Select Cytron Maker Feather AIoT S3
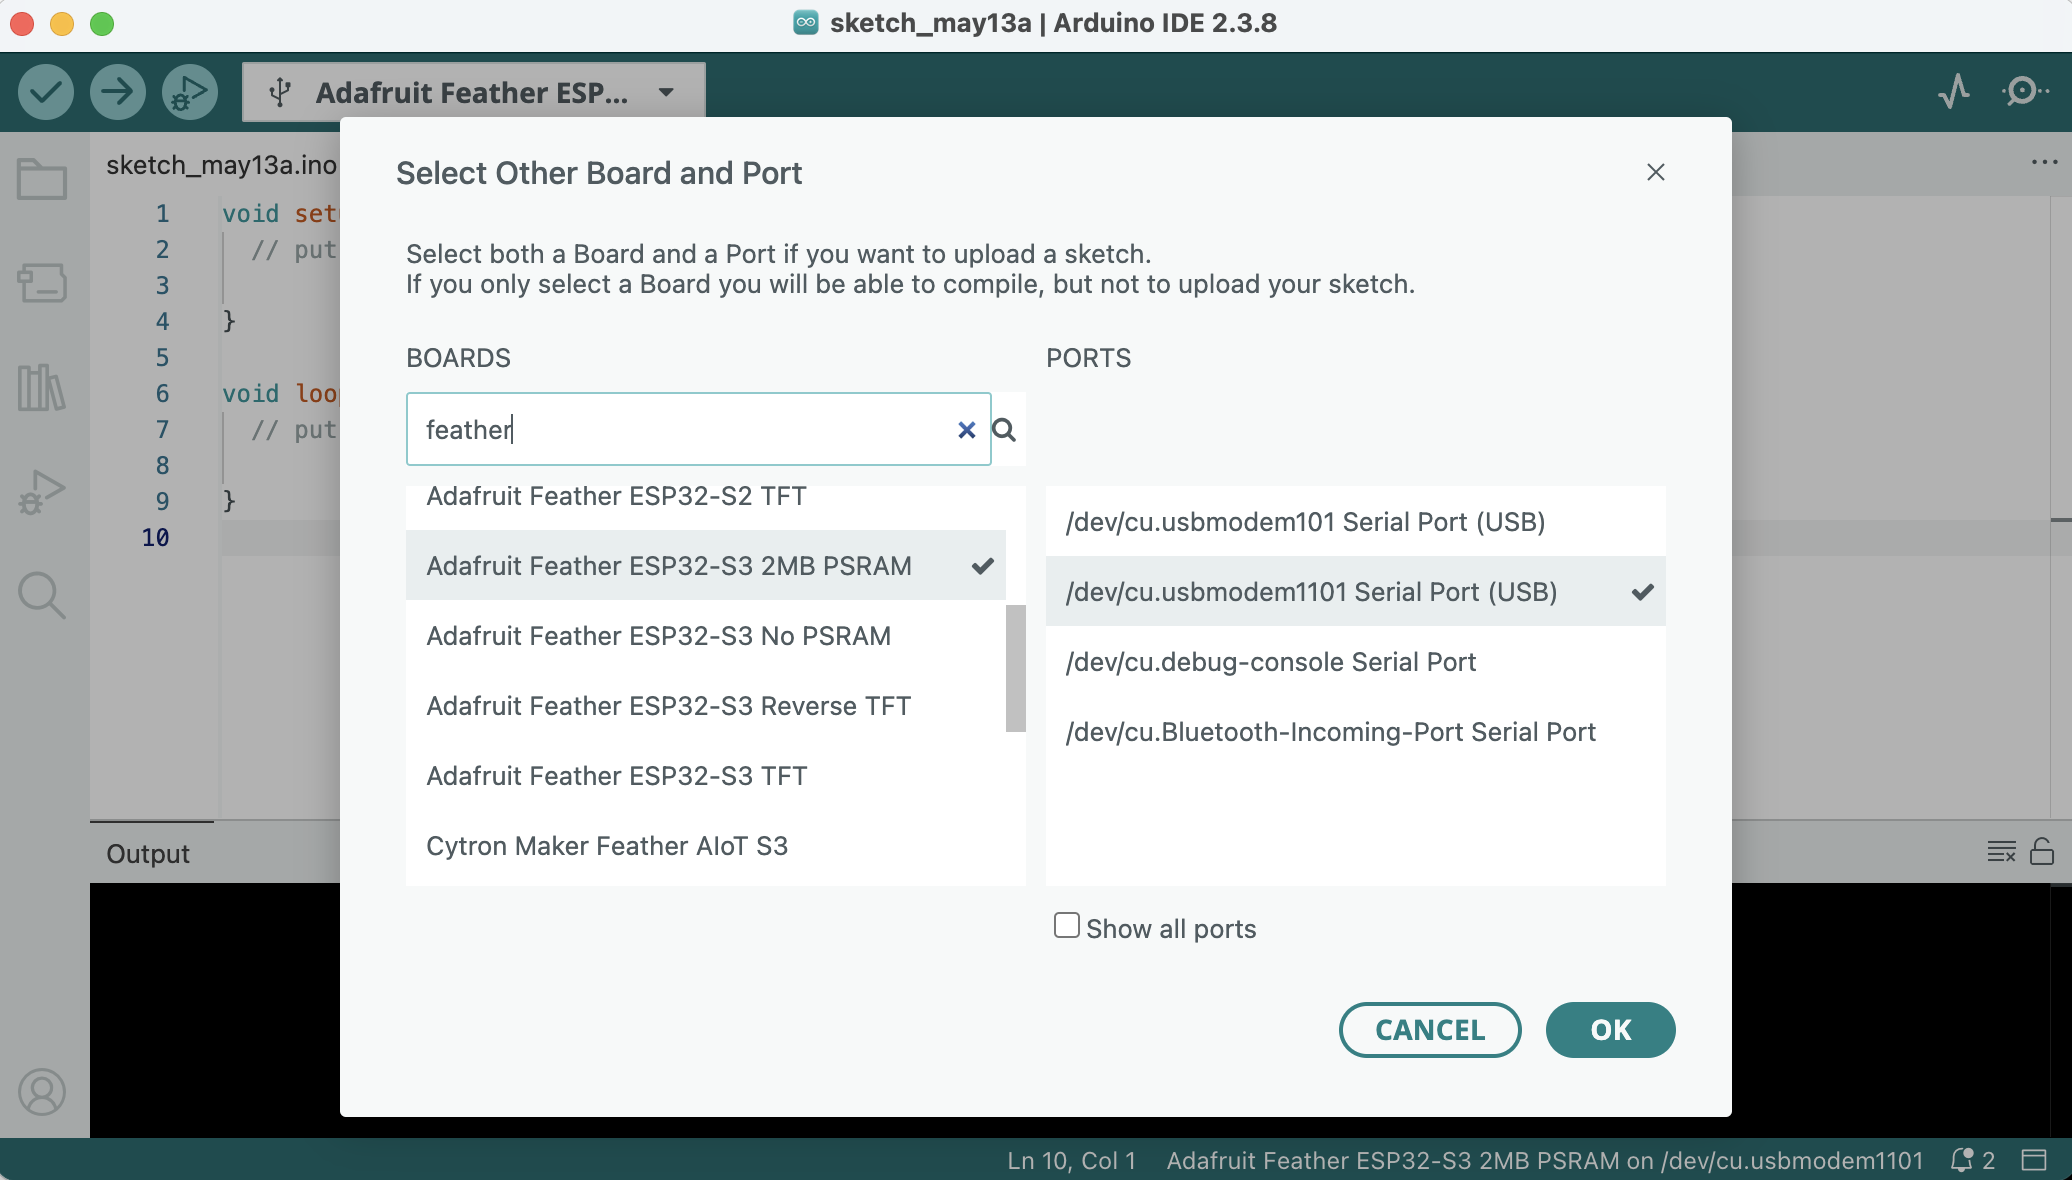Screen dimensions: 2072x1180 pyautogui.click(x=706, y=845)
